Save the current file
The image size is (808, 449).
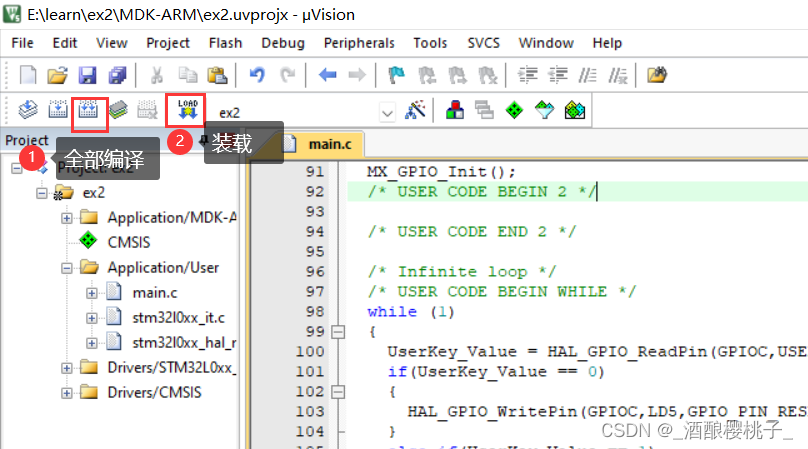tap(88, 75)
